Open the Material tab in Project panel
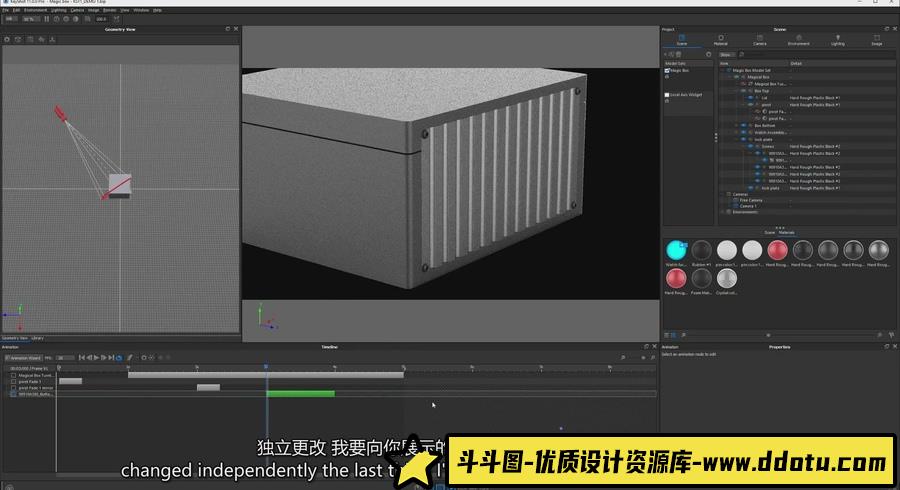This screenshot has height=490, width=900. [720, 40]
